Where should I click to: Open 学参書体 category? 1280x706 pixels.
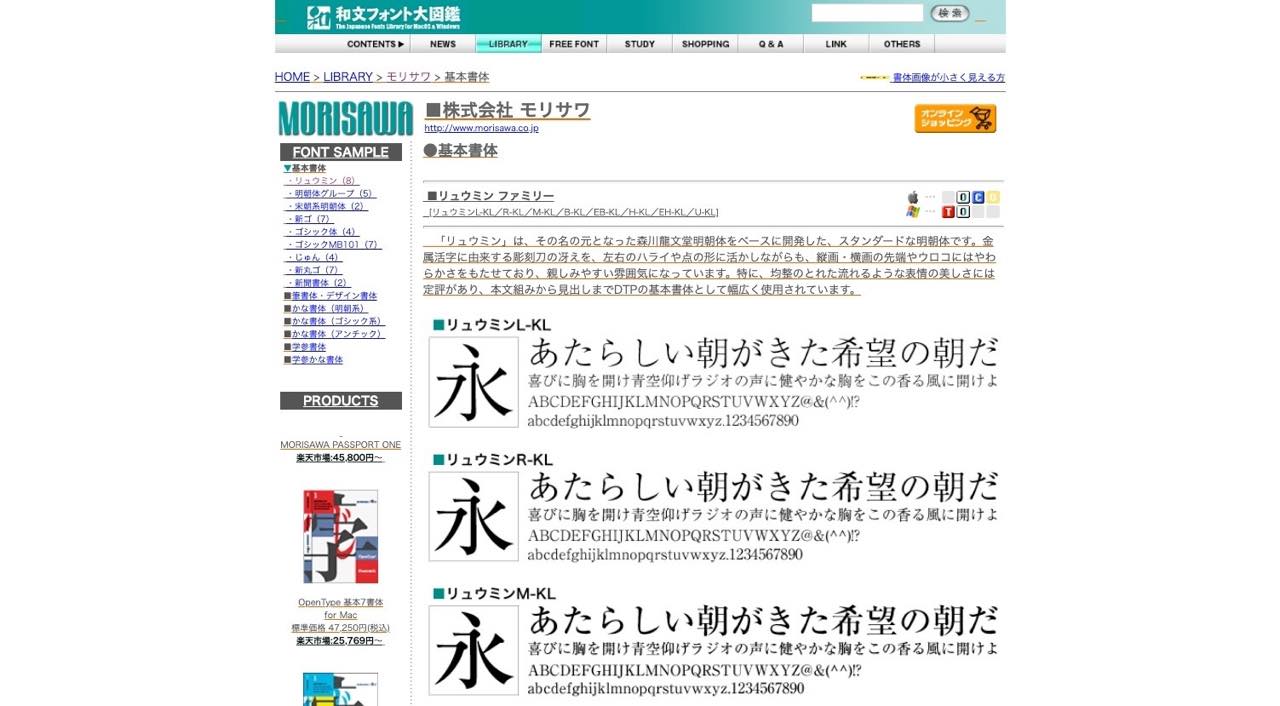[x=305, y=347]
